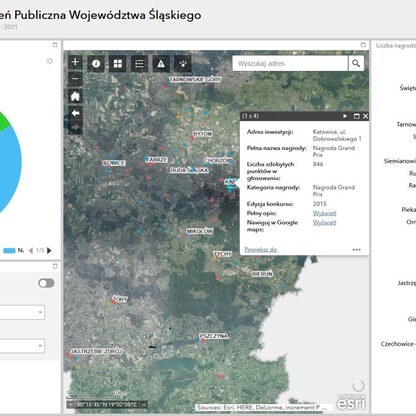The width and height of the screenshot is (416, 416).
Task: Focus the Wyszukaj adres search field
Action: tap(290, 63)
